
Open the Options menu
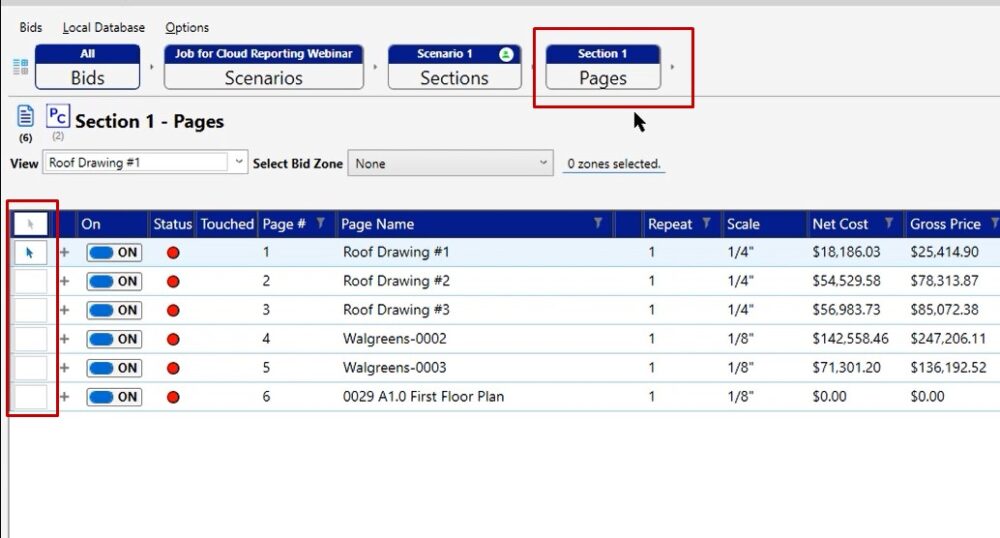point(187,28)
